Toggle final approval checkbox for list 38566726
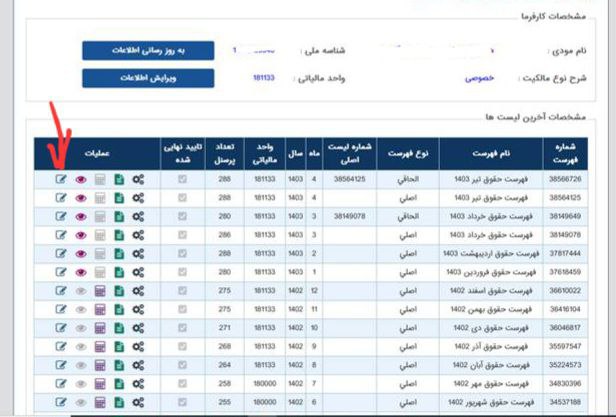The height and width of the screenshot is (417, 616). click(182, 179)
